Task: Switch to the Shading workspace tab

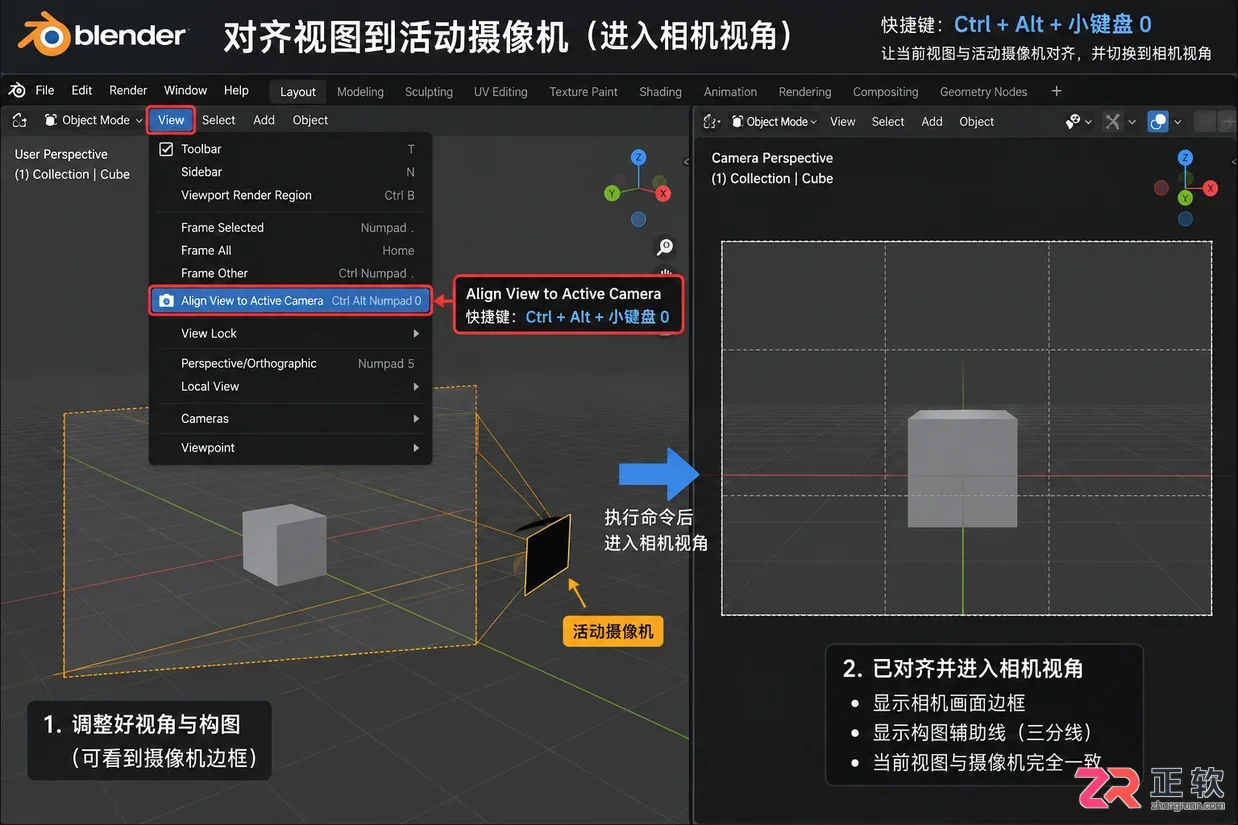Action: click(661, 92)
